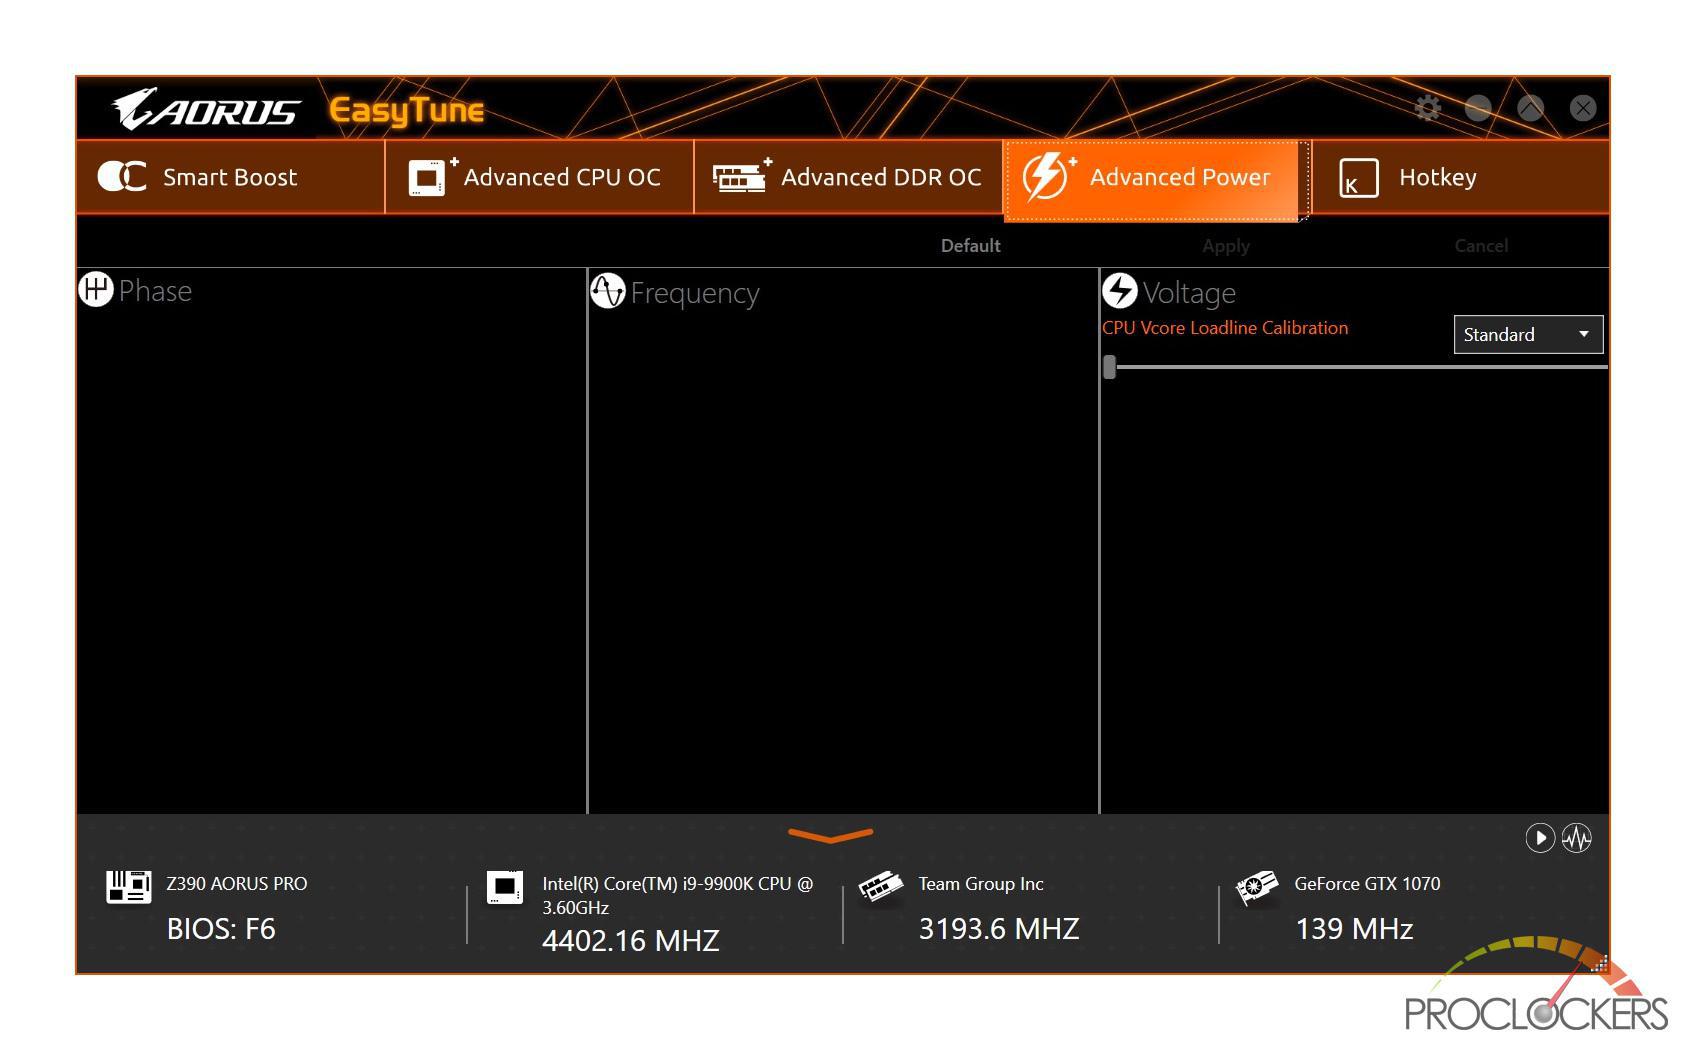Close the EasyTune window
Screen dimensions: 1686x1050
point(1583,108)
